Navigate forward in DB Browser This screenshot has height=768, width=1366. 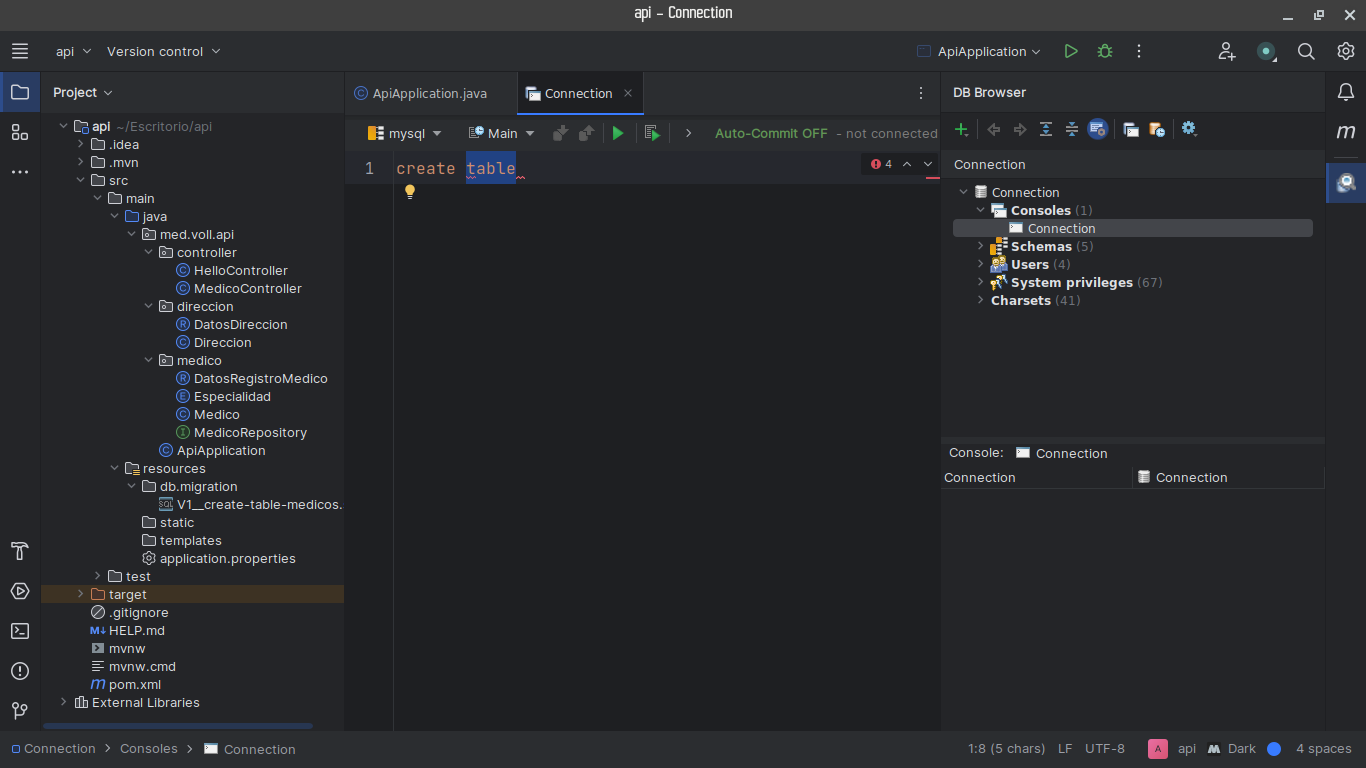tap(1020, 129)
